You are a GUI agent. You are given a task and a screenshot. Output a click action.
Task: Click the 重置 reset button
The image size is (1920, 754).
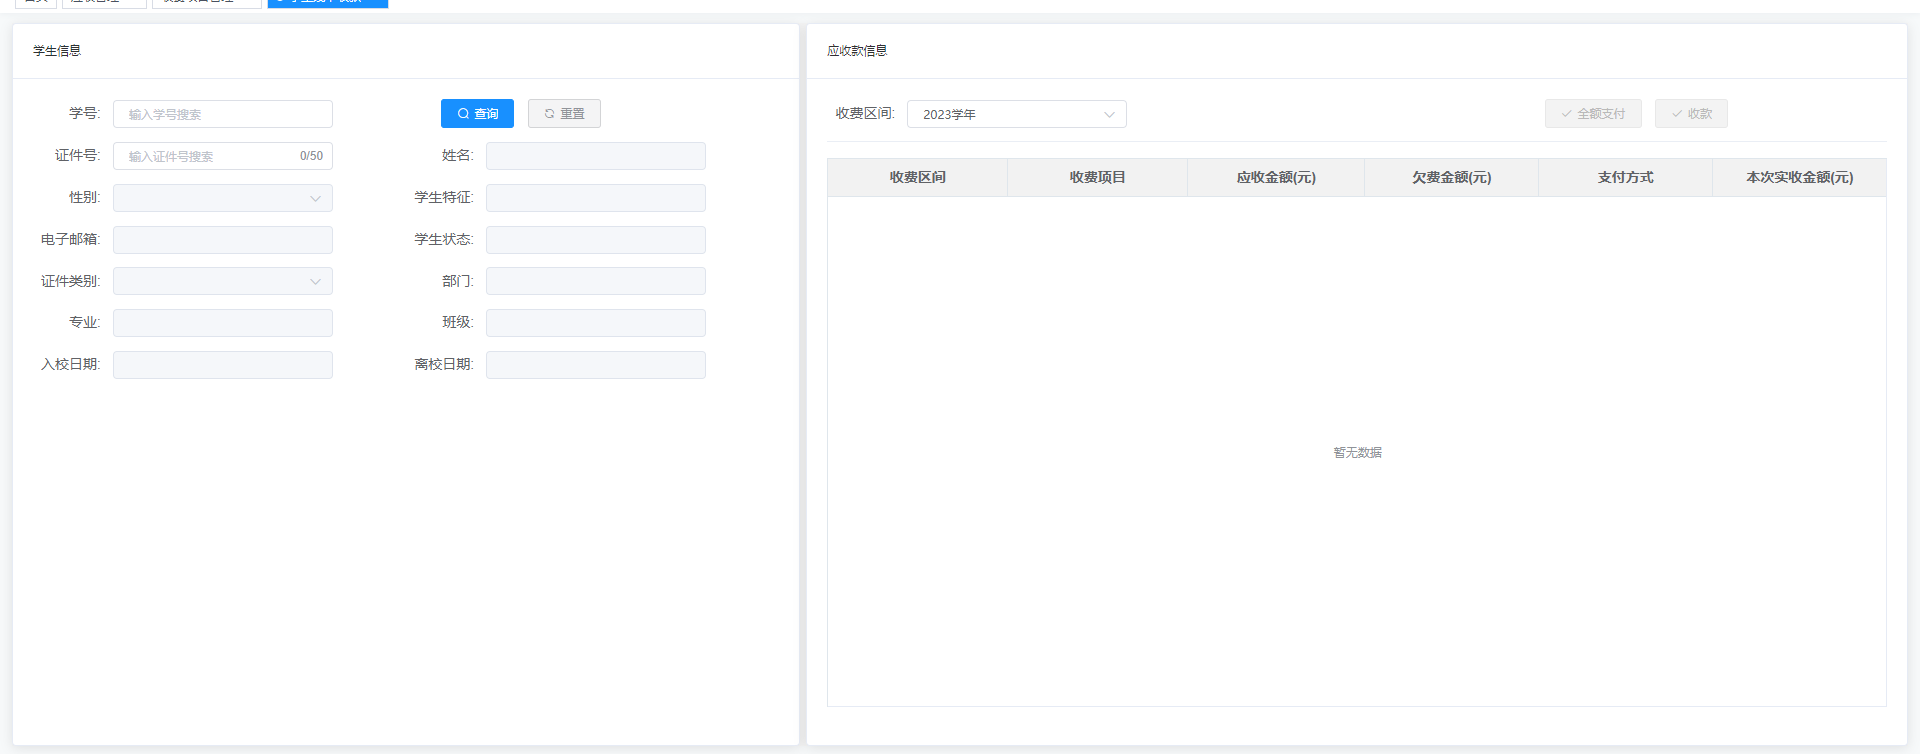pos(564,114)
